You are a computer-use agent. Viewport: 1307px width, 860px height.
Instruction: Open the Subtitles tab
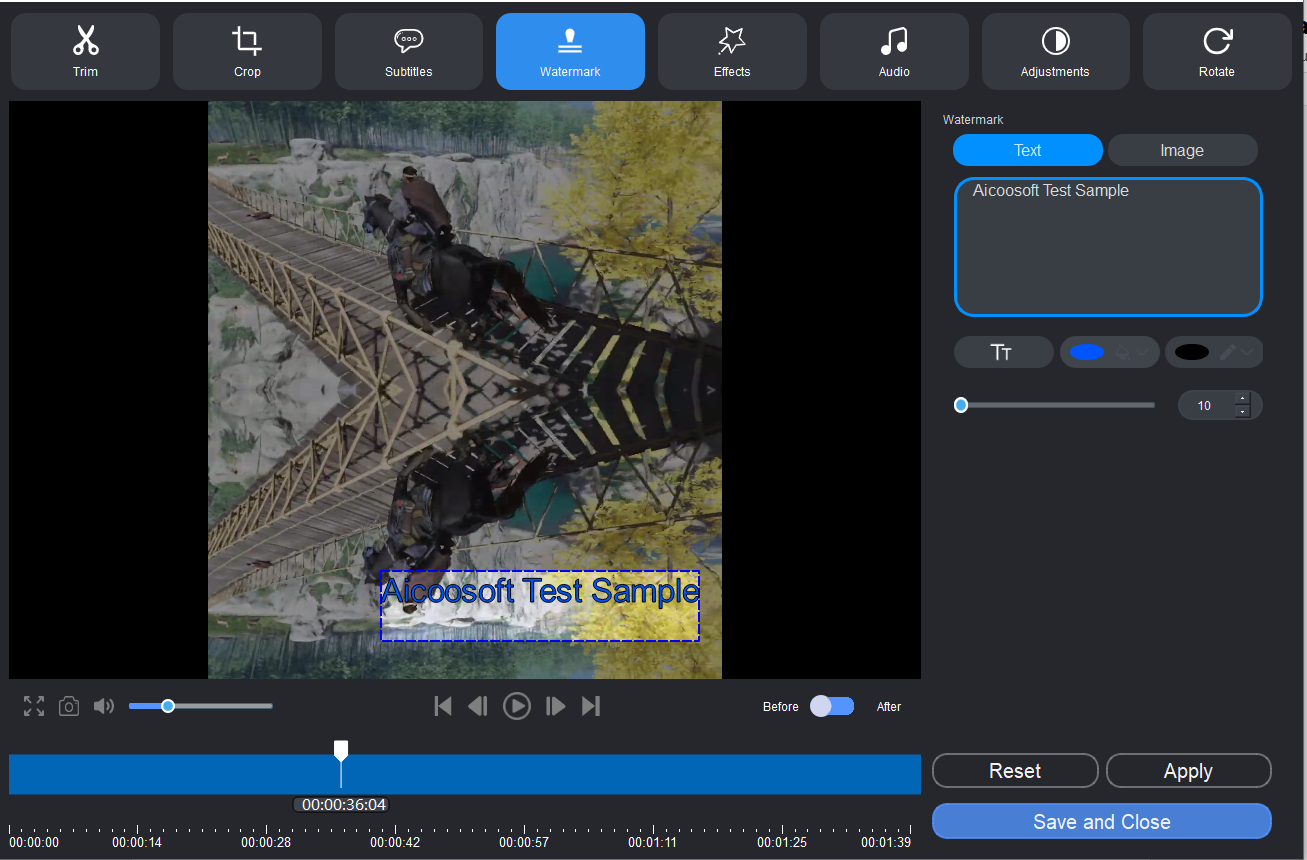pyautogui.click(x=409, y=51)
